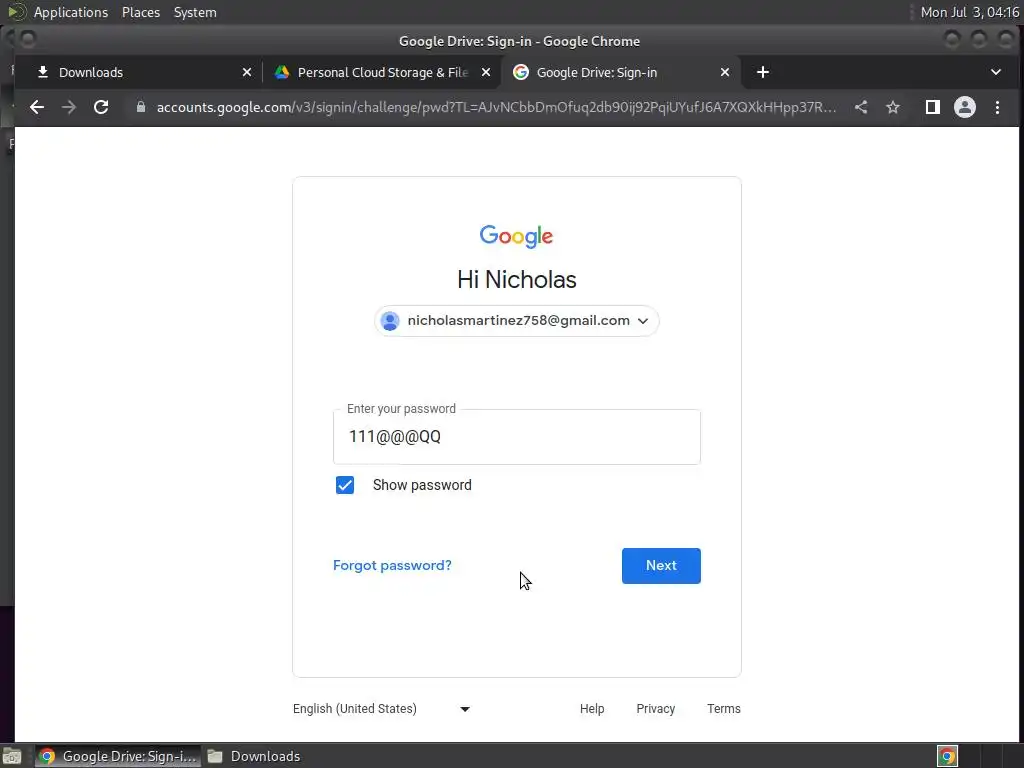Image resolution: width=1024 pixels, height=768 pixels.
Task: Open Chrome three-dot menu
Action: 997,107
